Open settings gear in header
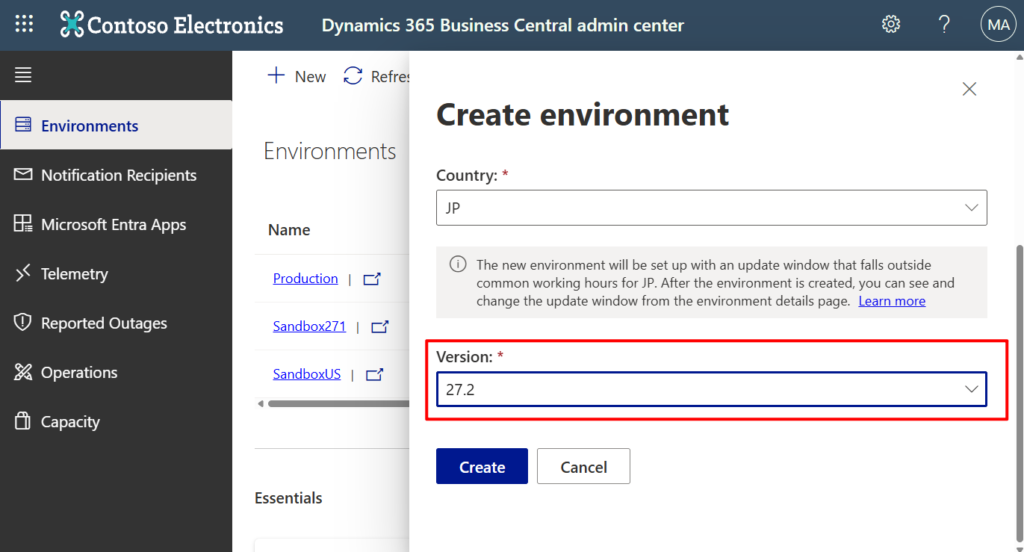1024x552 pixels. tap(890, 25)
